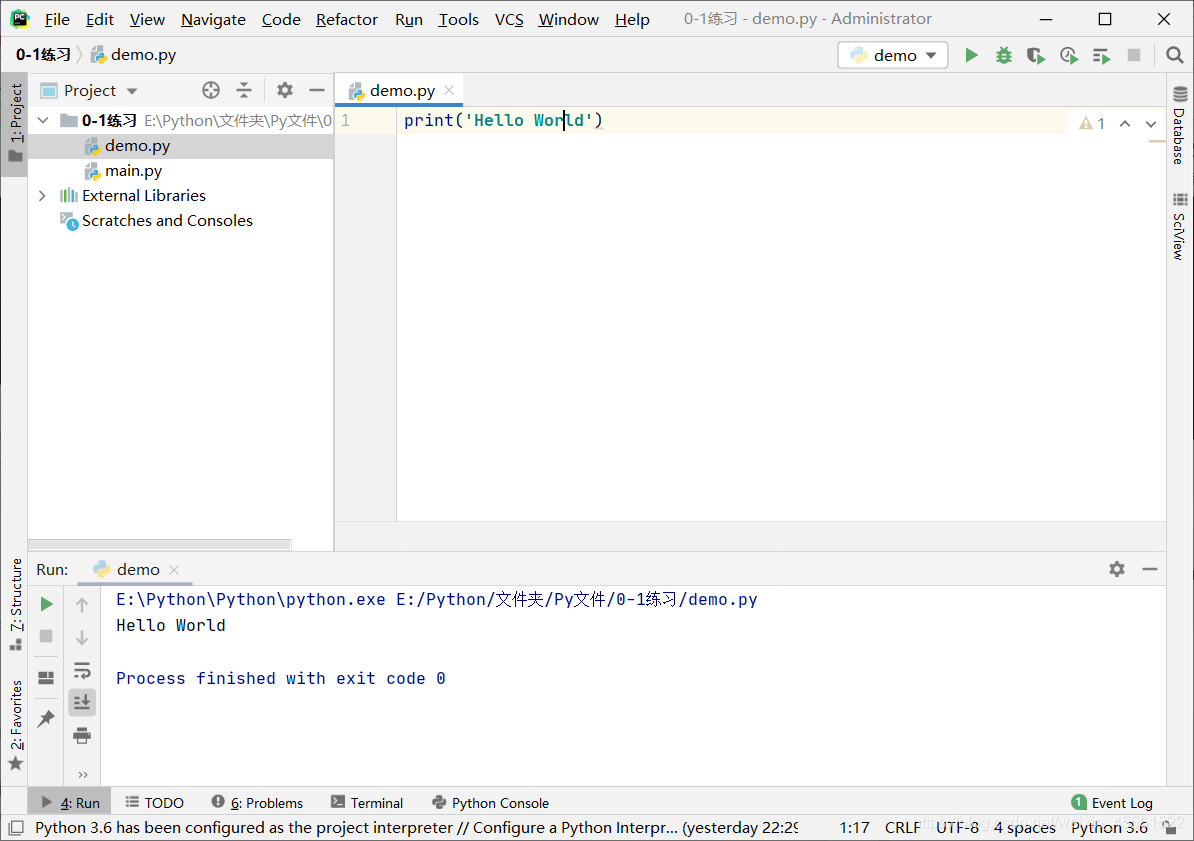Toggle tool window bars via status bar corner icon

pyautogui.click(x=16, y=827)
